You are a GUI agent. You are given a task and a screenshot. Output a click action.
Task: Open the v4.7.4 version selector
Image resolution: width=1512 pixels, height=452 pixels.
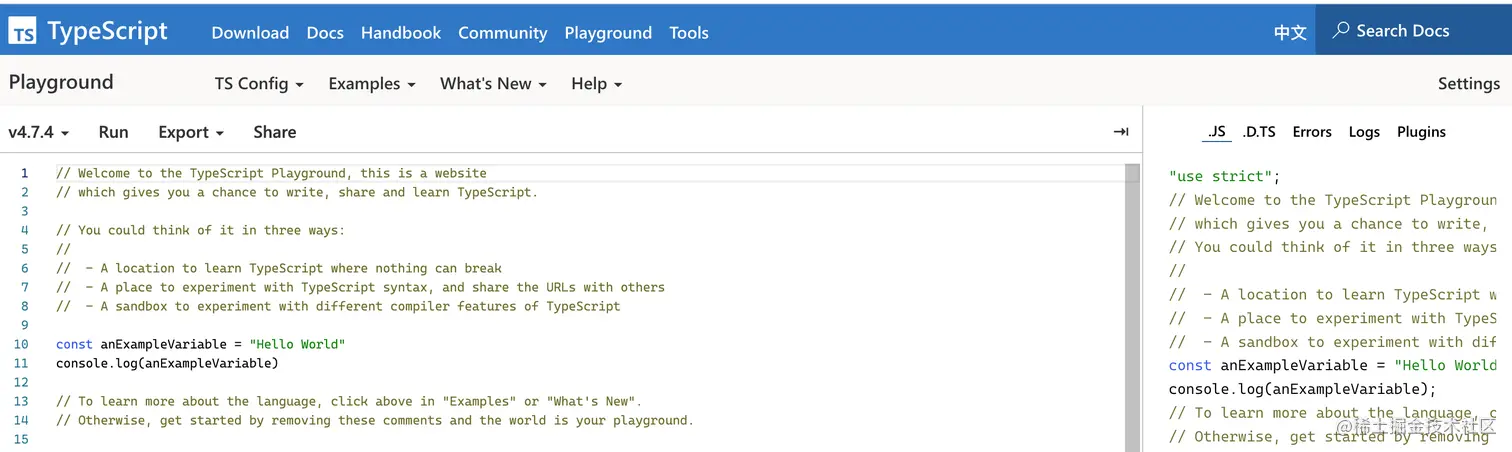pyautogui.click(x=38, y=132)
